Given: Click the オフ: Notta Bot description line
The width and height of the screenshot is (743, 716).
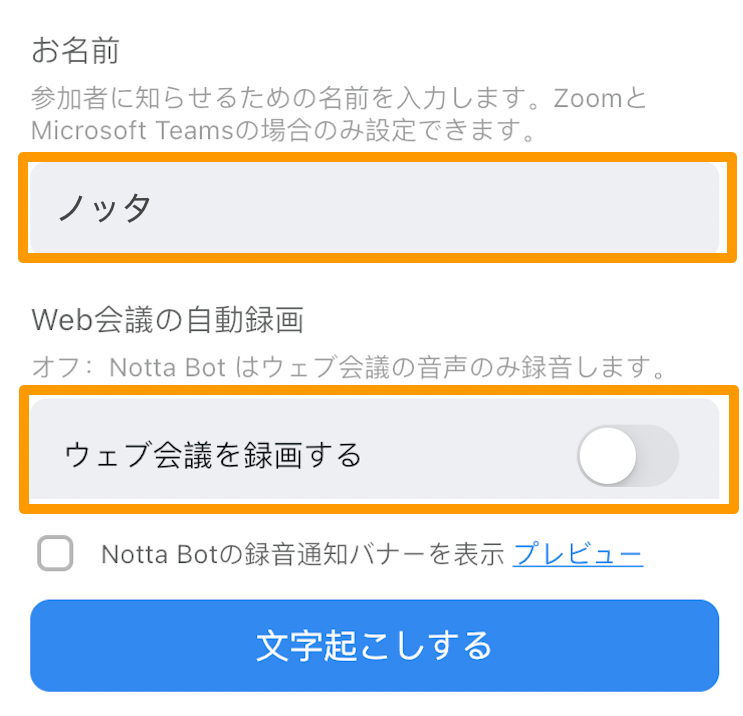Looking at the screenshot, I should 348,367.
